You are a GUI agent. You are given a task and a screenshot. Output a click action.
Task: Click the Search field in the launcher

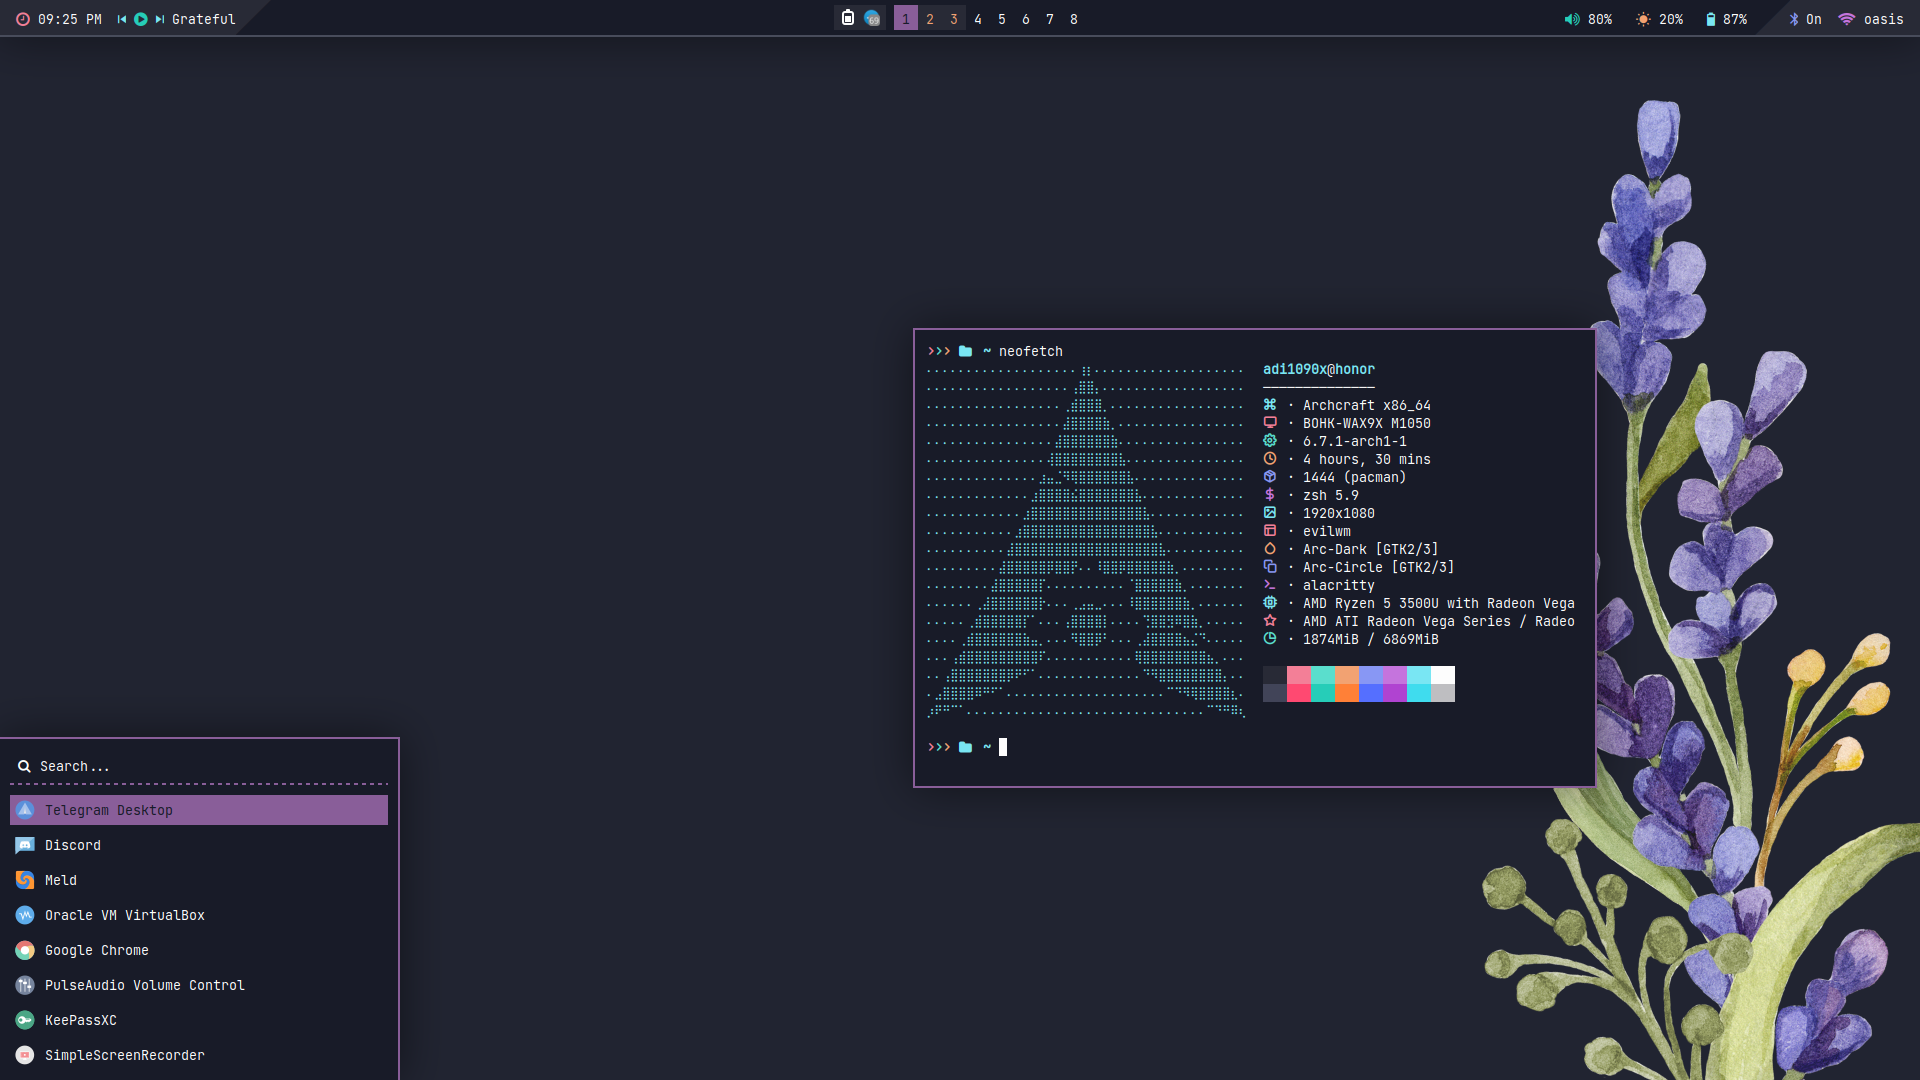tap(200, 766)
